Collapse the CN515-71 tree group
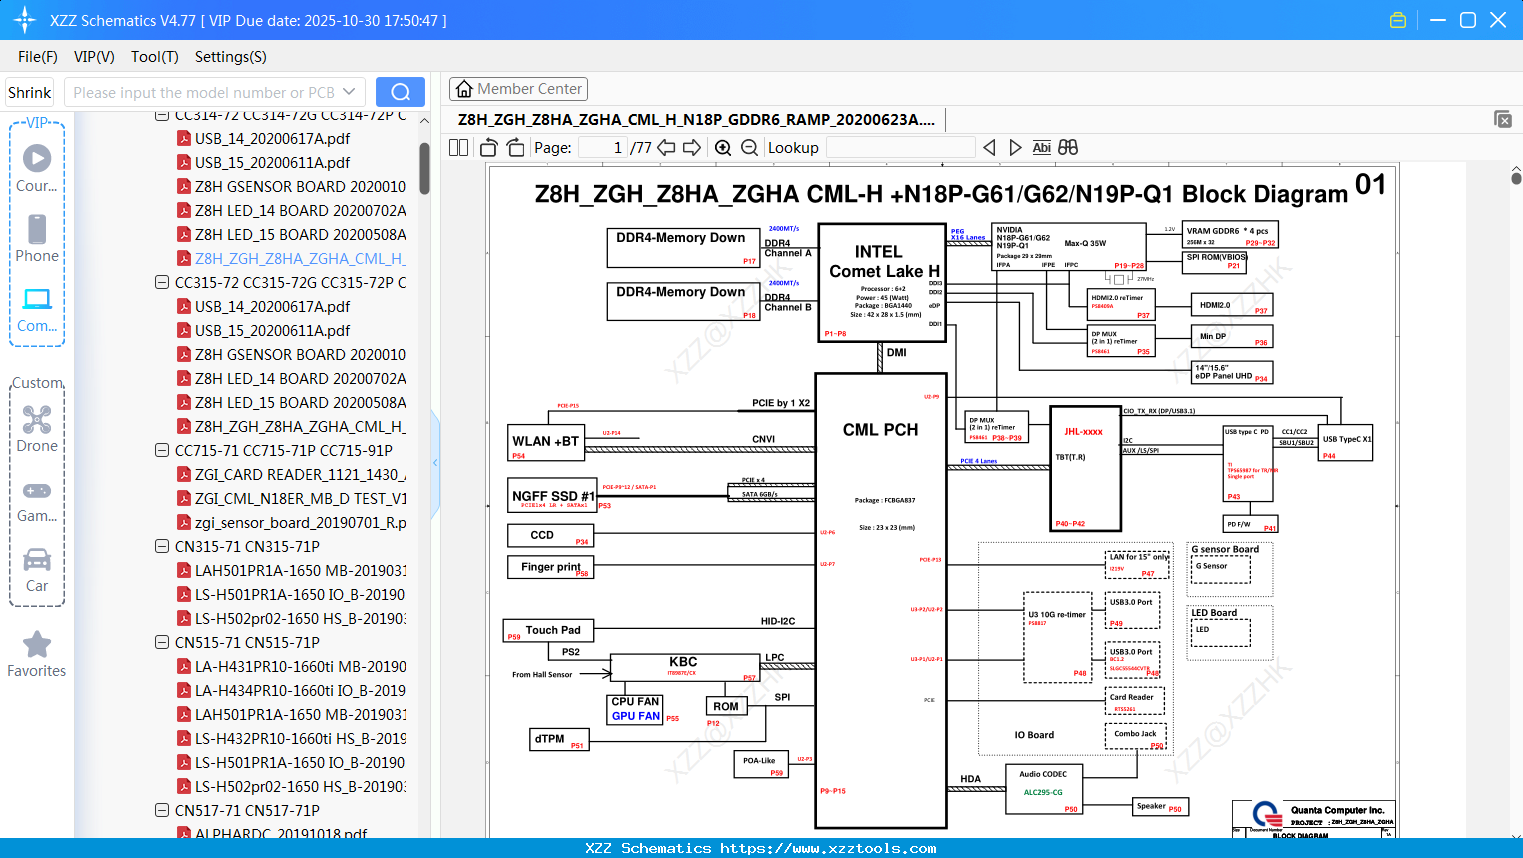1523x858 pixels. (x=162, y=642)
